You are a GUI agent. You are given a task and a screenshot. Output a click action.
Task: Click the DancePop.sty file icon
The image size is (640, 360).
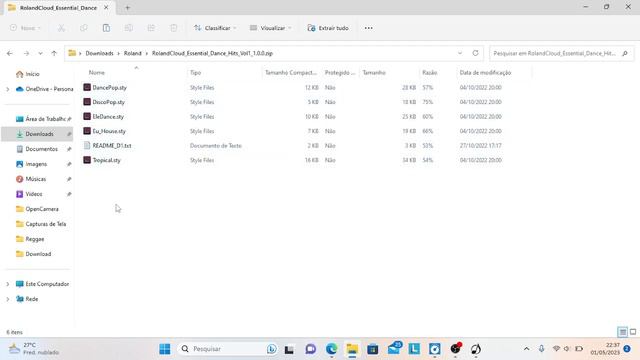87,87
